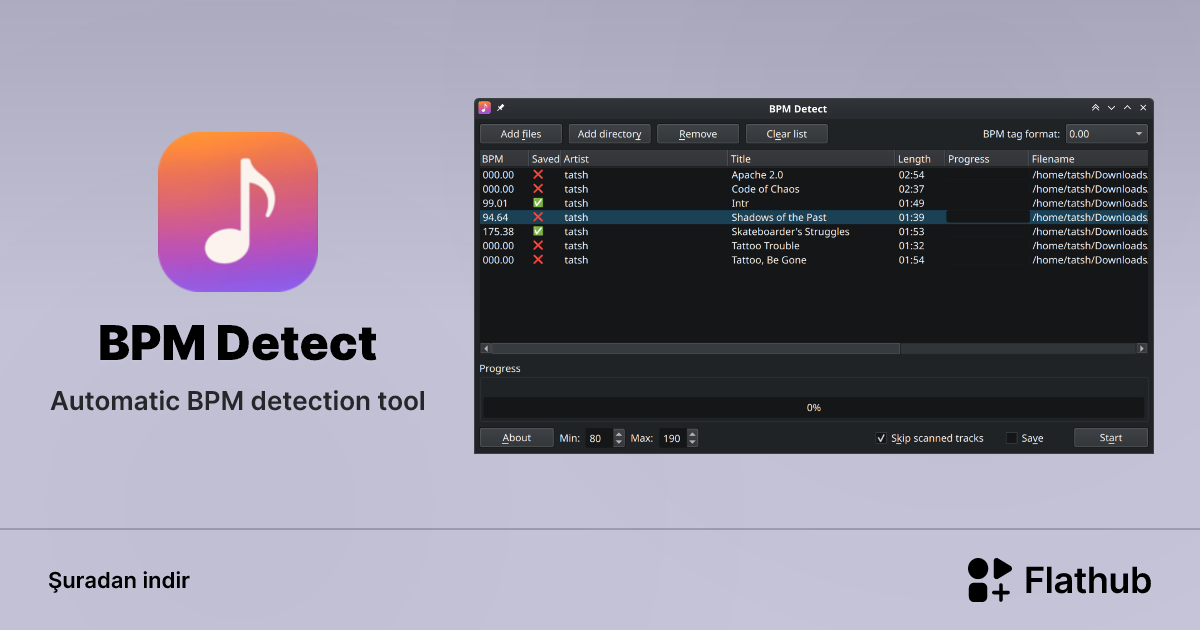Image resolution: width=1200 pixels, height=630 pixels.
Task: Decrease the Max BPM value with down arrow
Action: click(692, 442)
